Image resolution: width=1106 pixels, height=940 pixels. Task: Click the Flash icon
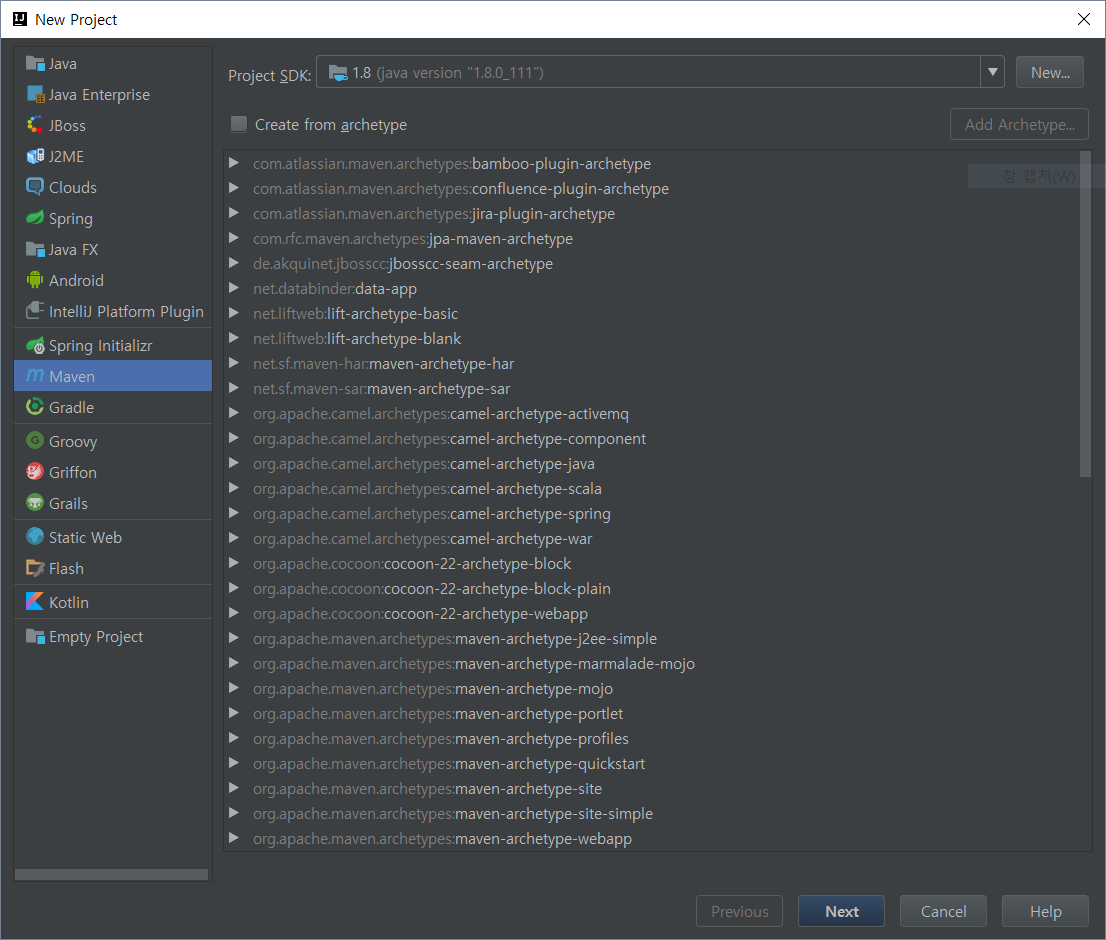point(35,568)
